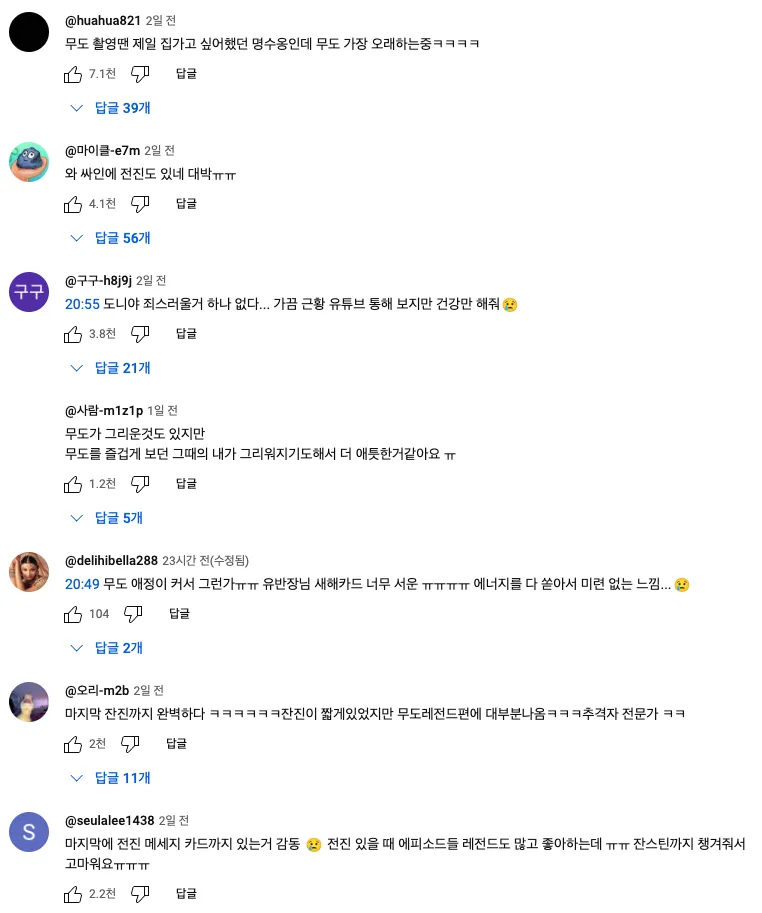Dislike @구구-h8j9j's comment
The image size is (762, 913).
tap(140, 333)
